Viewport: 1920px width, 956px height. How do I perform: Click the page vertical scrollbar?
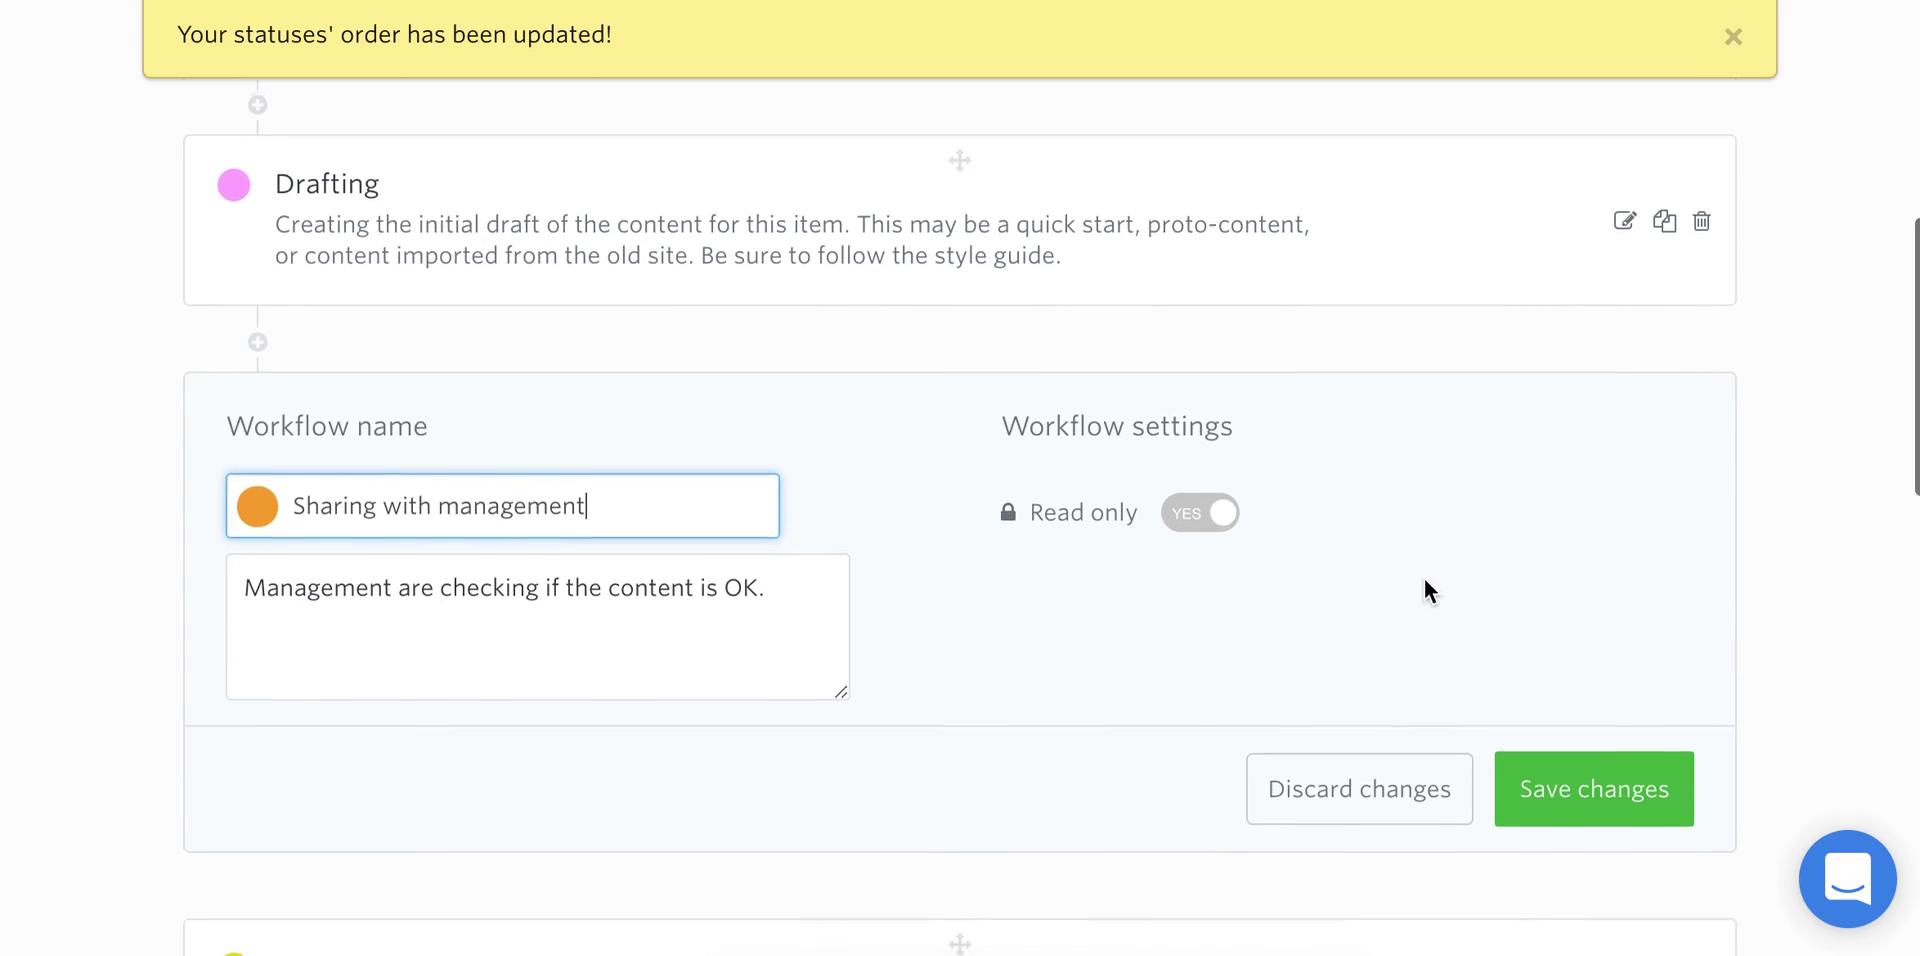pyautogui.click(x=1916, y=356)
